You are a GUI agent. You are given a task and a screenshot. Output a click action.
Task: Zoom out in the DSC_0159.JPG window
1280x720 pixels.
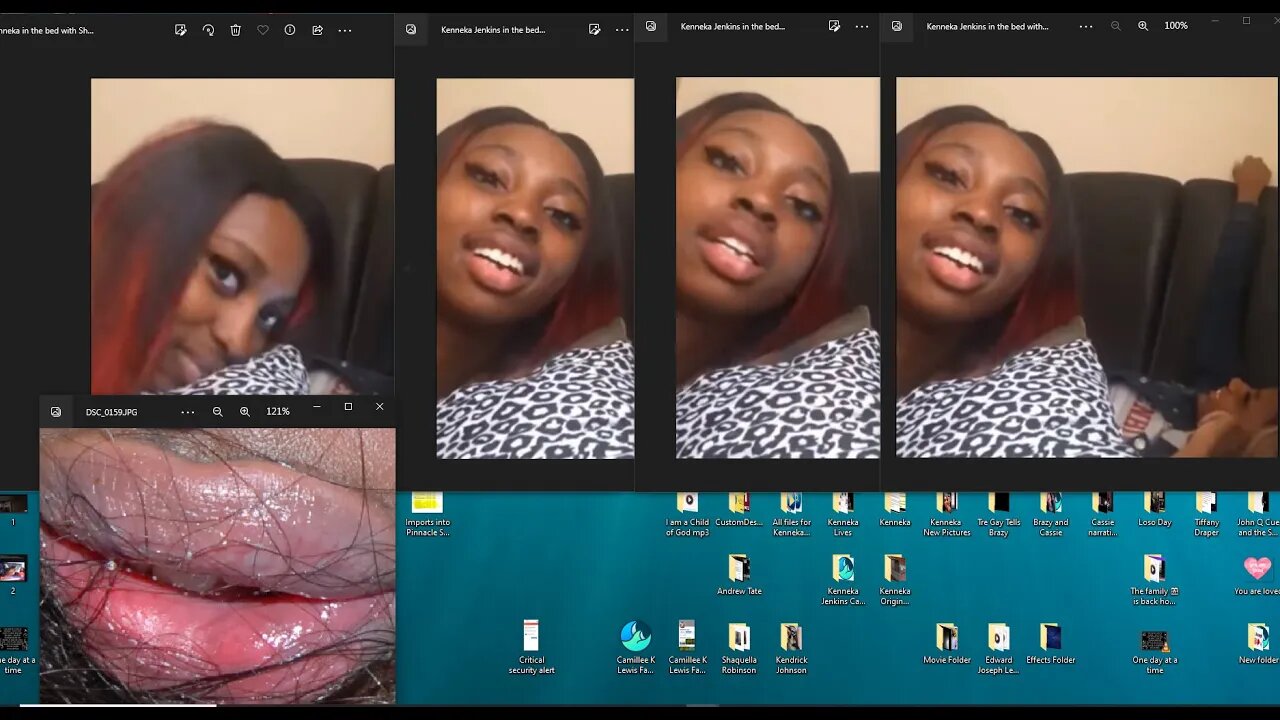point(218,411)
